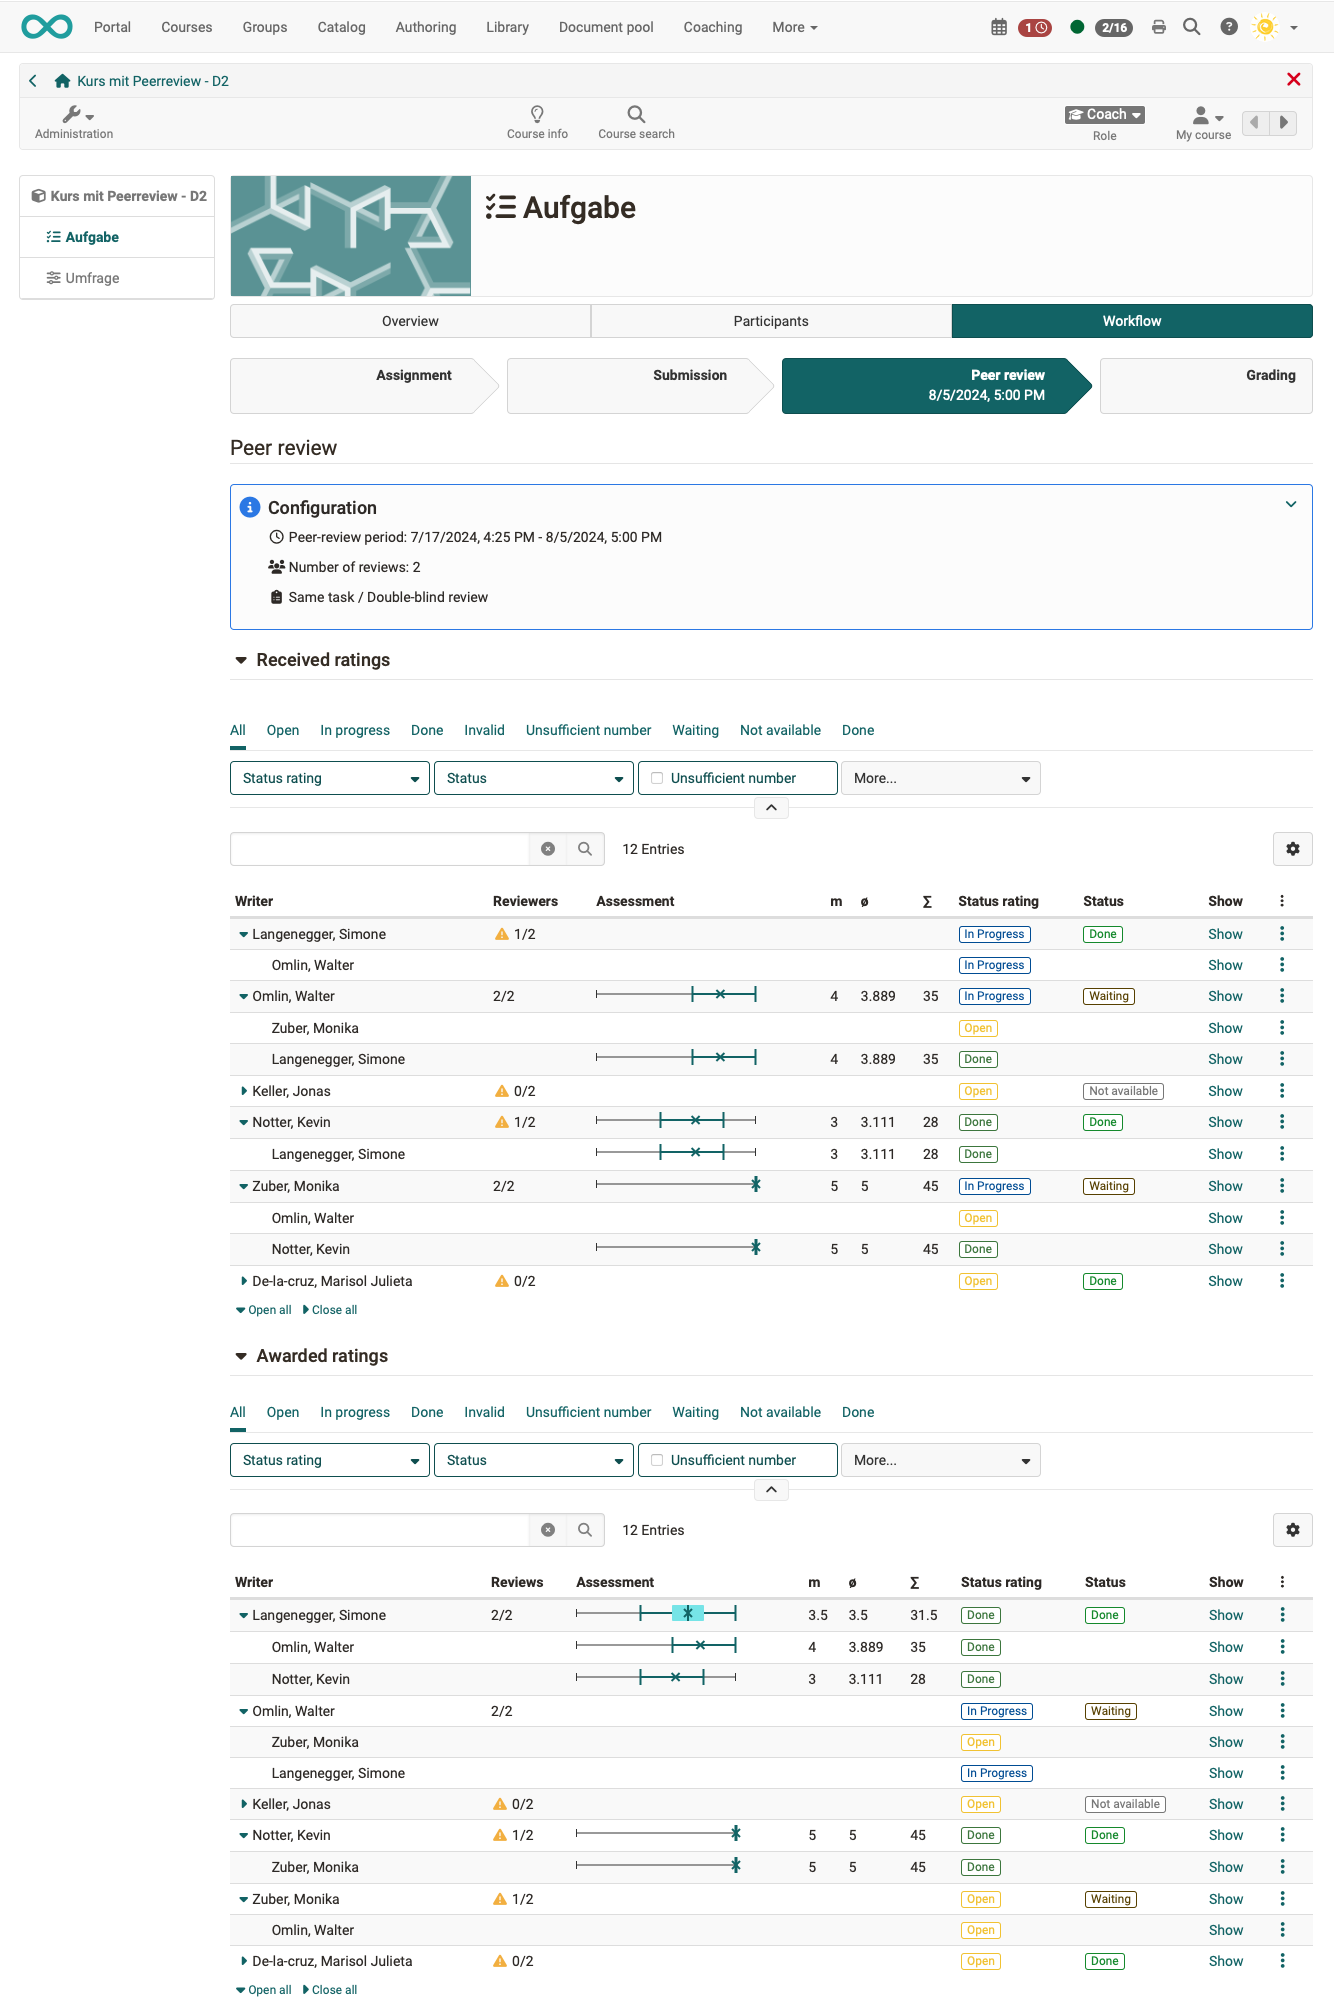
Task: Click the OpenOlat infinity logo
Action: [x=47, y=27]
